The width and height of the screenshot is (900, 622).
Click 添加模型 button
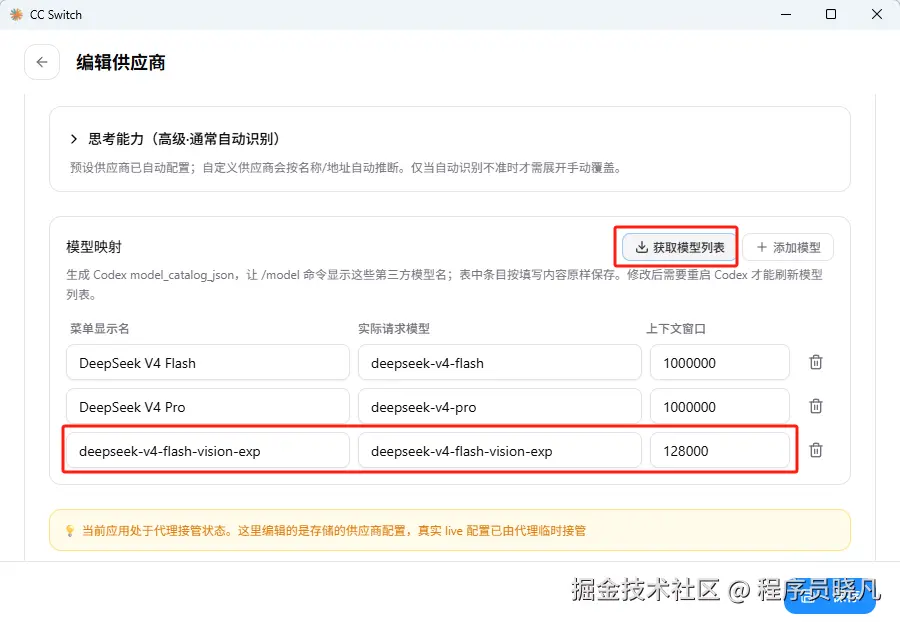point(788,247)
